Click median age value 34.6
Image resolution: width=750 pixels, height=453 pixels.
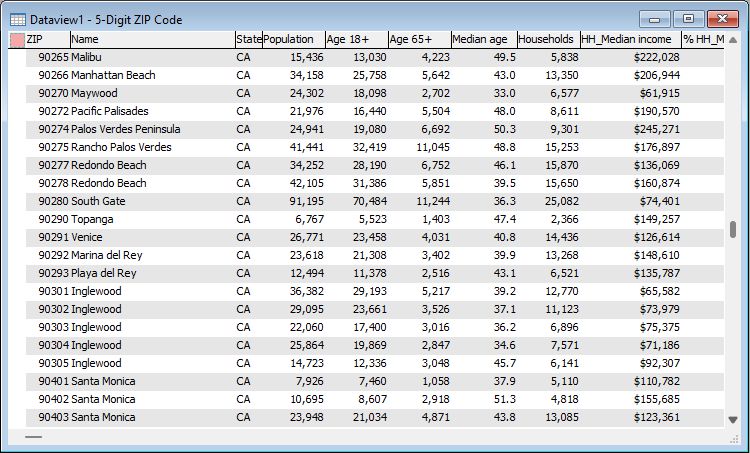click(x=505, y=345)
